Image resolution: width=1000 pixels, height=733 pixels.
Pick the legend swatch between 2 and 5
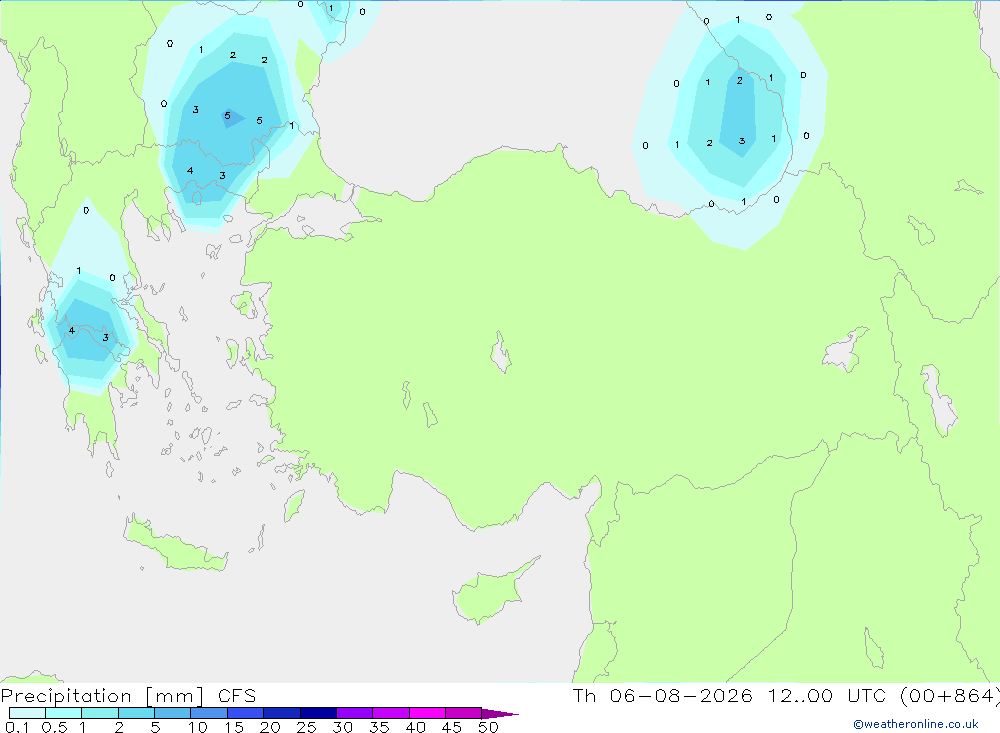click(x=136, y=713)
